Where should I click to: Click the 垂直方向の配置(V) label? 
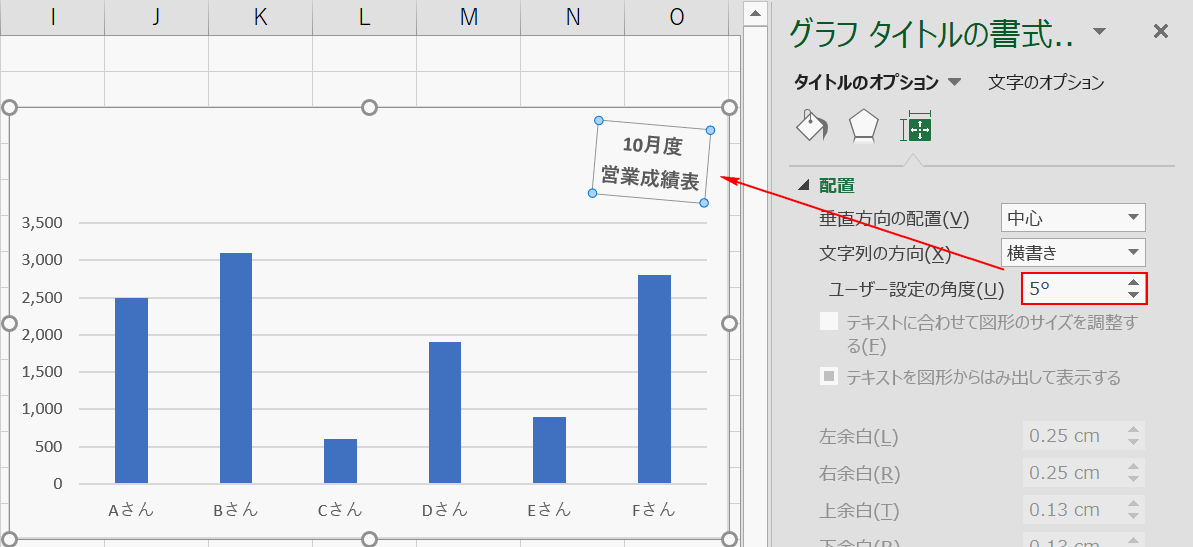[894, 219]
